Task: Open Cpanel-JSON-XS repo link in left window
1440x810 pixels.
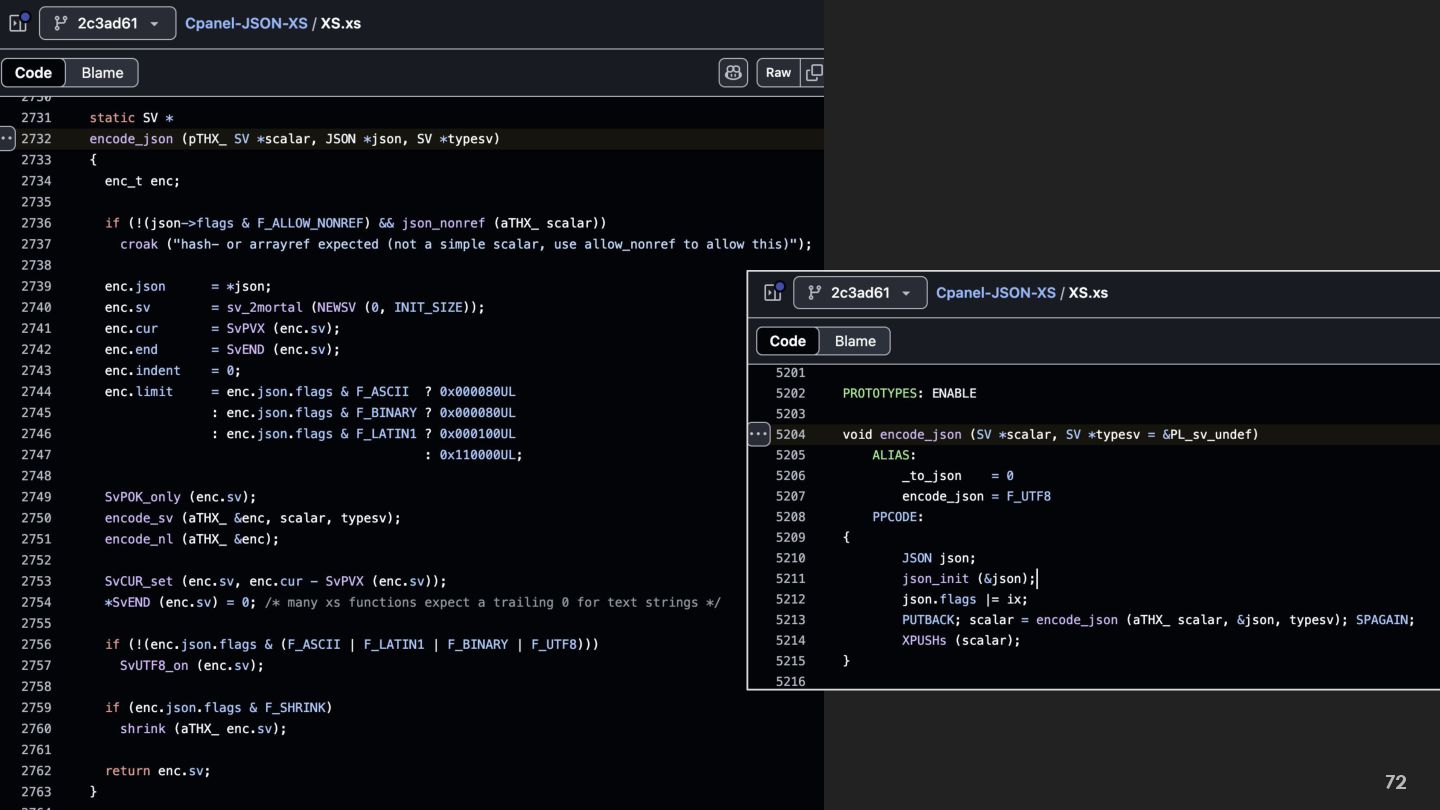Action: click(x=246, y=23)
